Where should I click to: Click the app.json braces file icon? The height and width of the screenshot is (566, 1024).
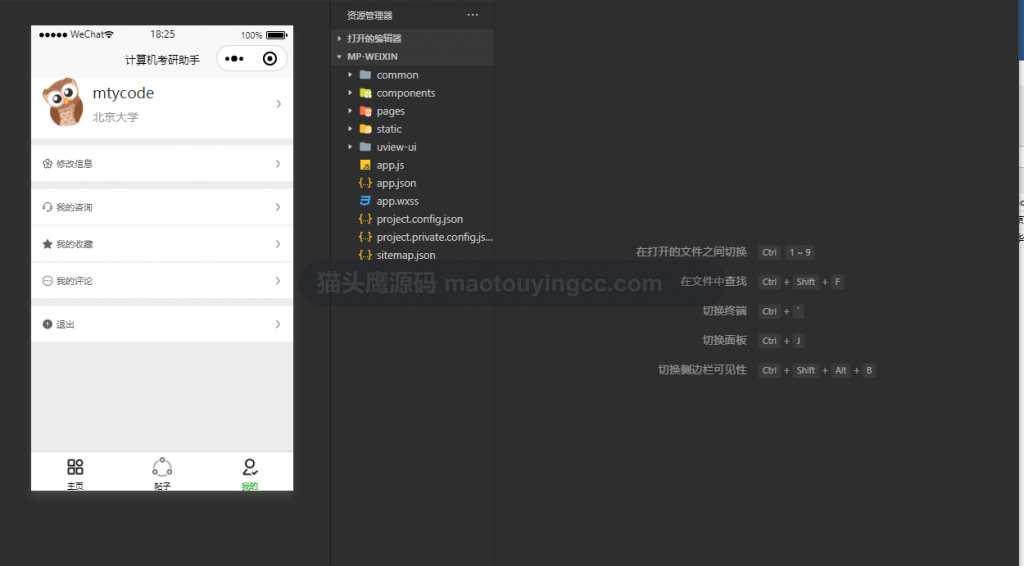pos(366,183)
